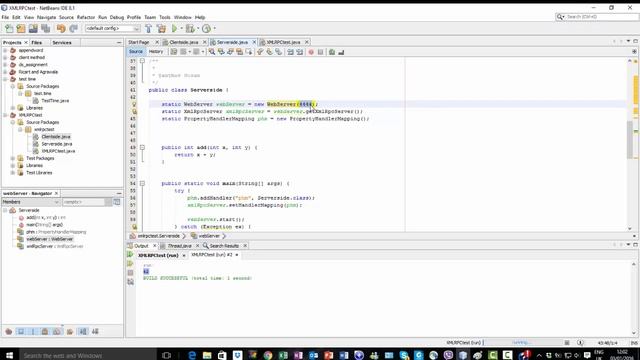Collapse the main method fold on line 54
Viewport: 640px width, 360px height.
point(142,183)
